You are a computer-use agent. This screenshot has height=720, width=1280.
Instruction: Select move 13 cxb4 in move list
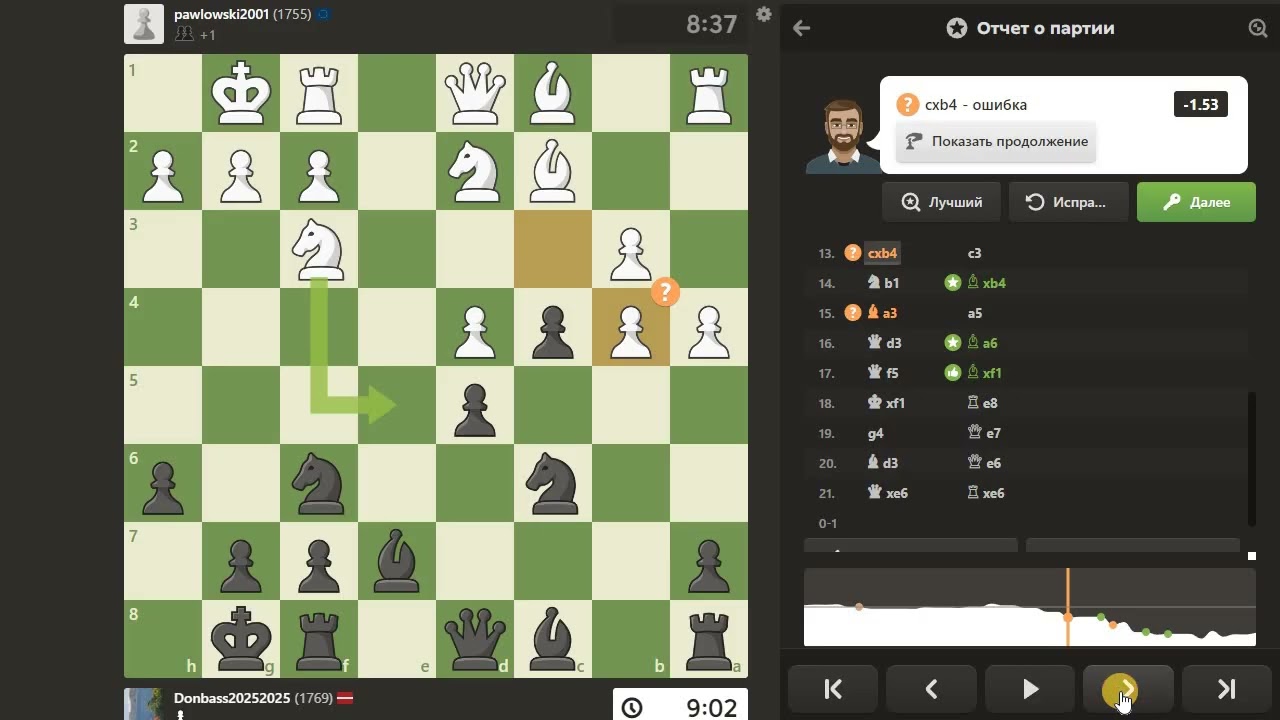[x=882, y=253]
